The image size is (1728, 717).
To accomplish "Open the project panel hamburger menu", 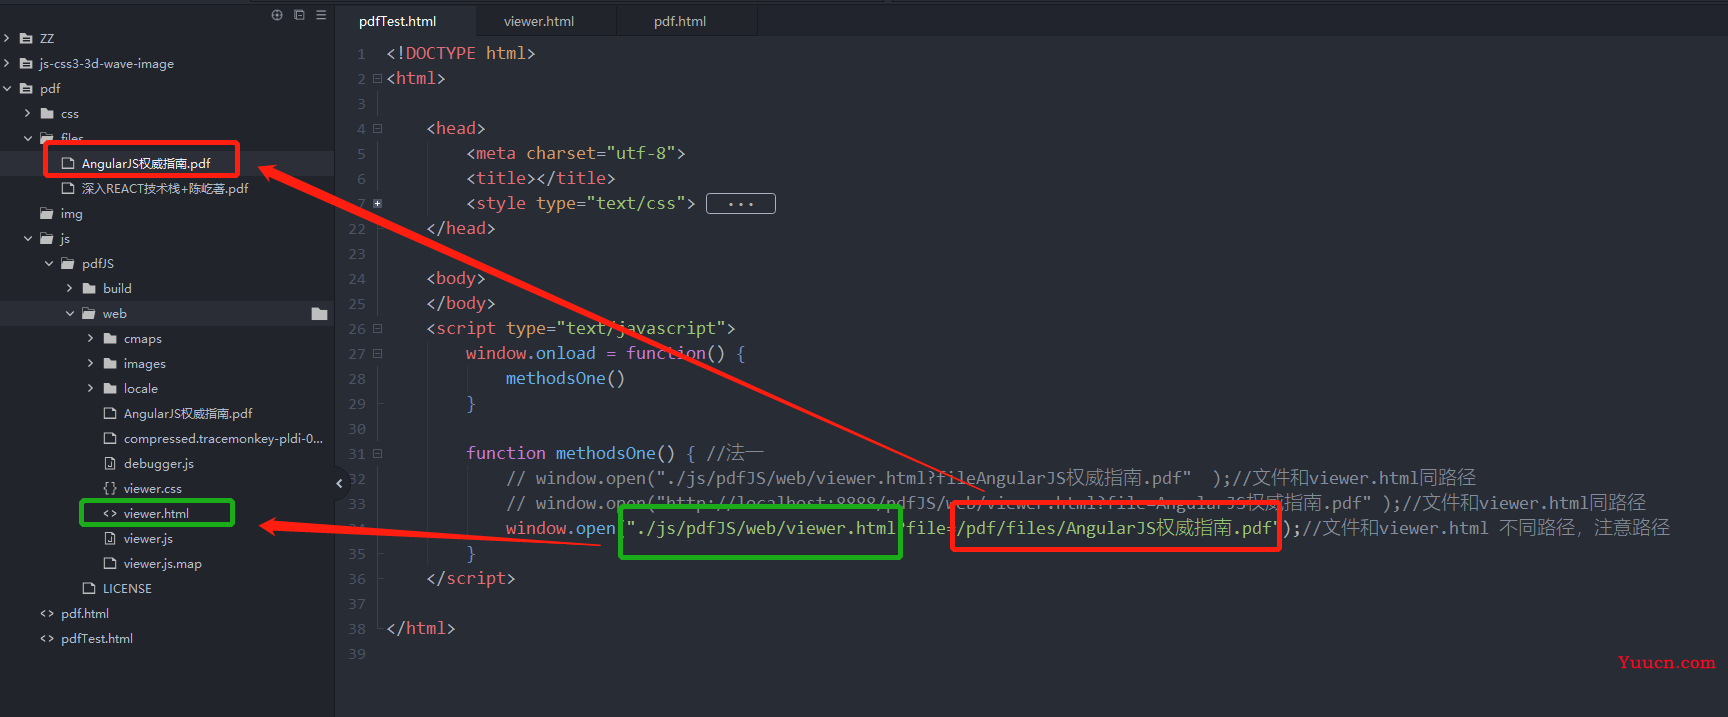I will [321, 15].
